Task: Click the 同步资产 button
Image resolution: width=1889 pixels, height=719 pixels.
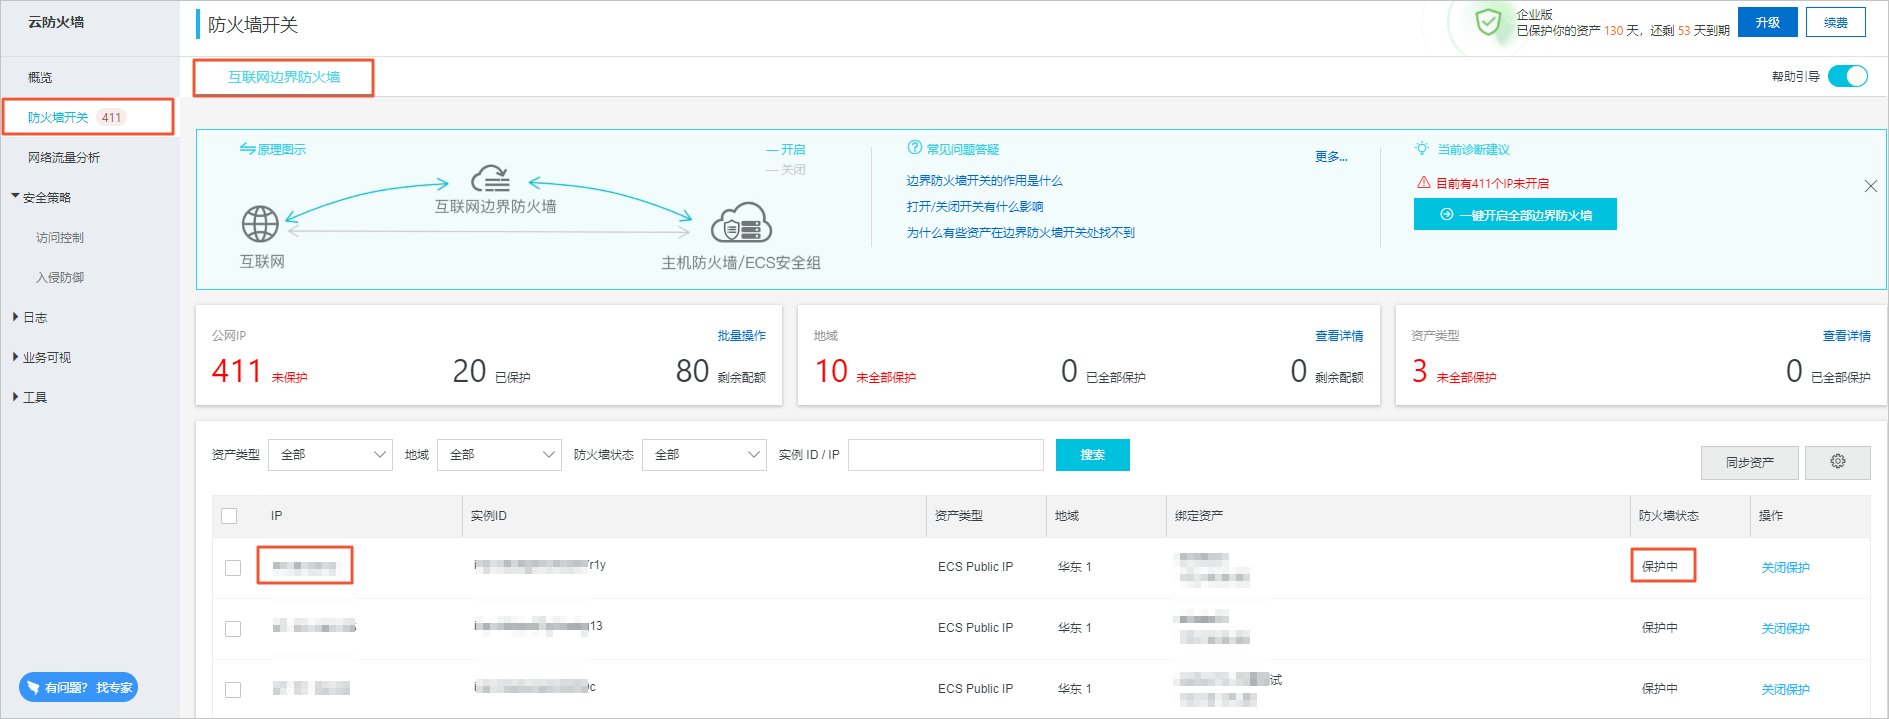Action: 1750,462
